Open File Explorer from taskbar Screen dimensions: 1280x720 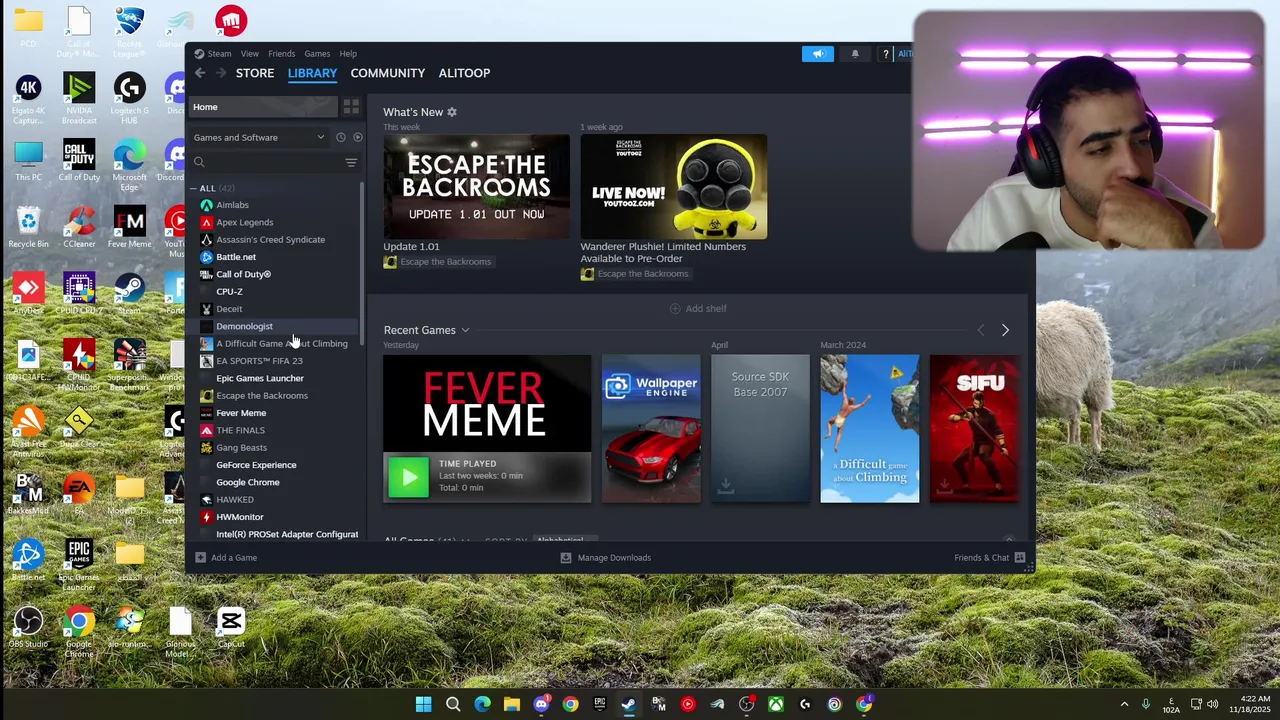point(512,705)
